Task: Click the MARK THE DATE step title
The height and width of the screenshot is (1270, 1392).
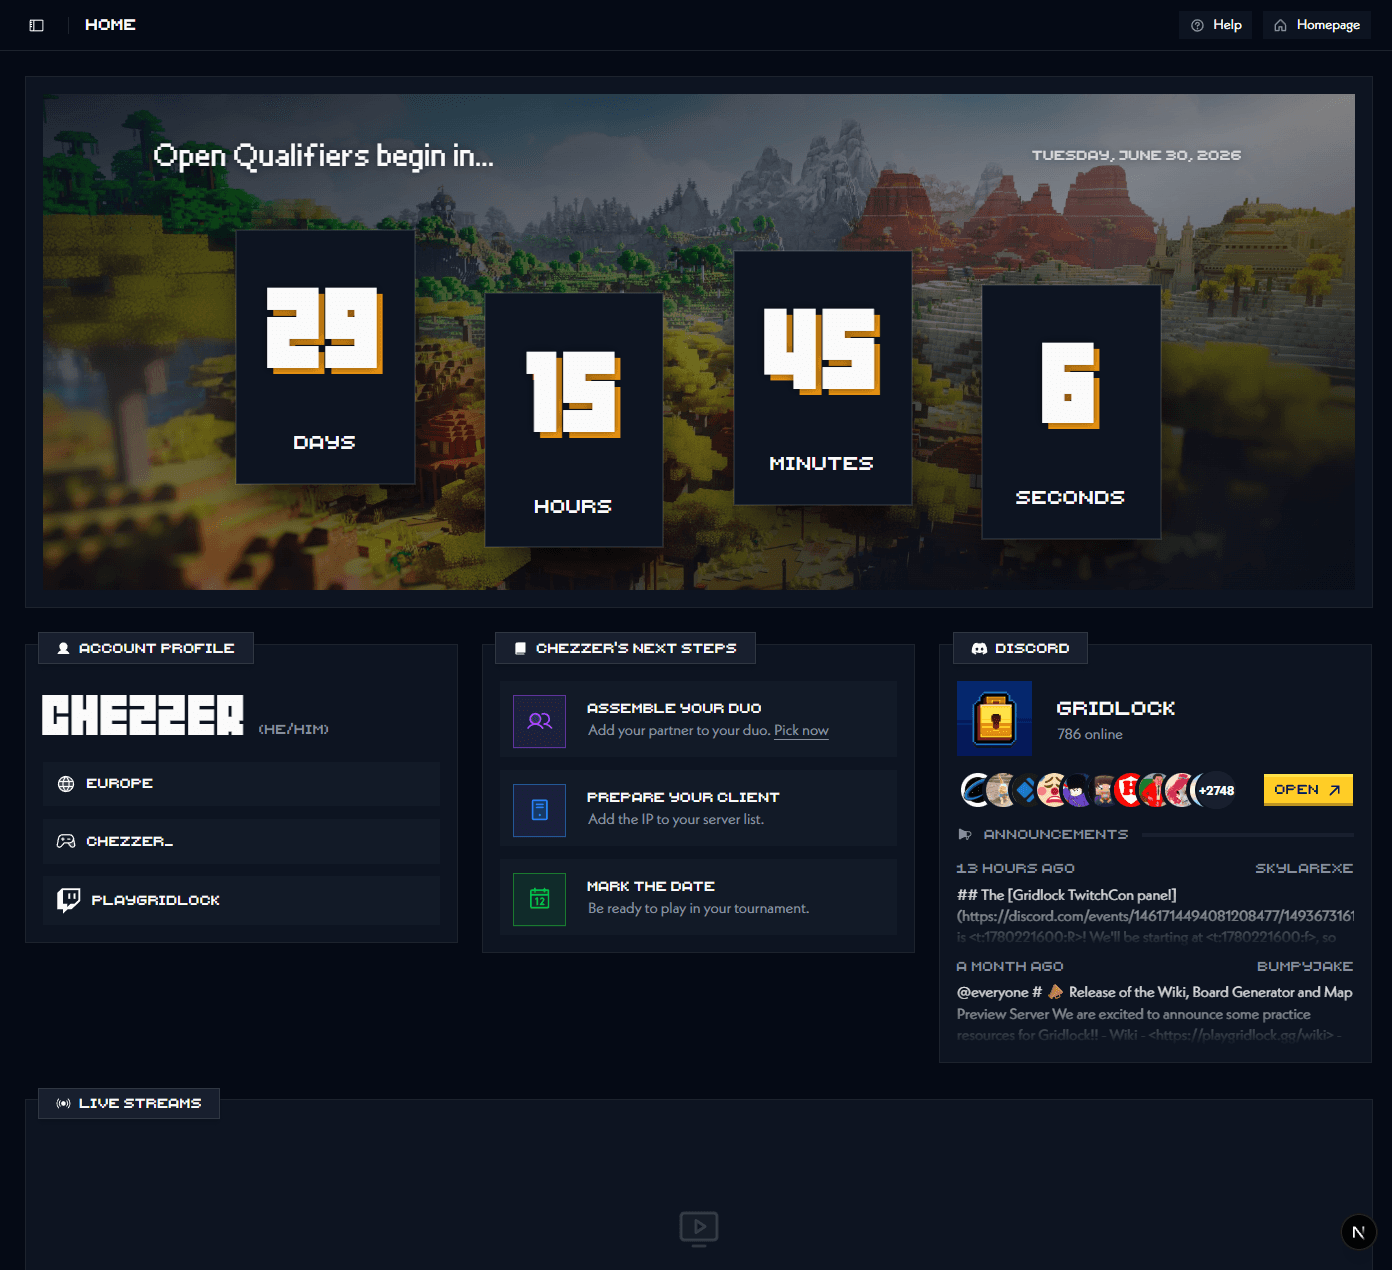Action: [651, 886]
